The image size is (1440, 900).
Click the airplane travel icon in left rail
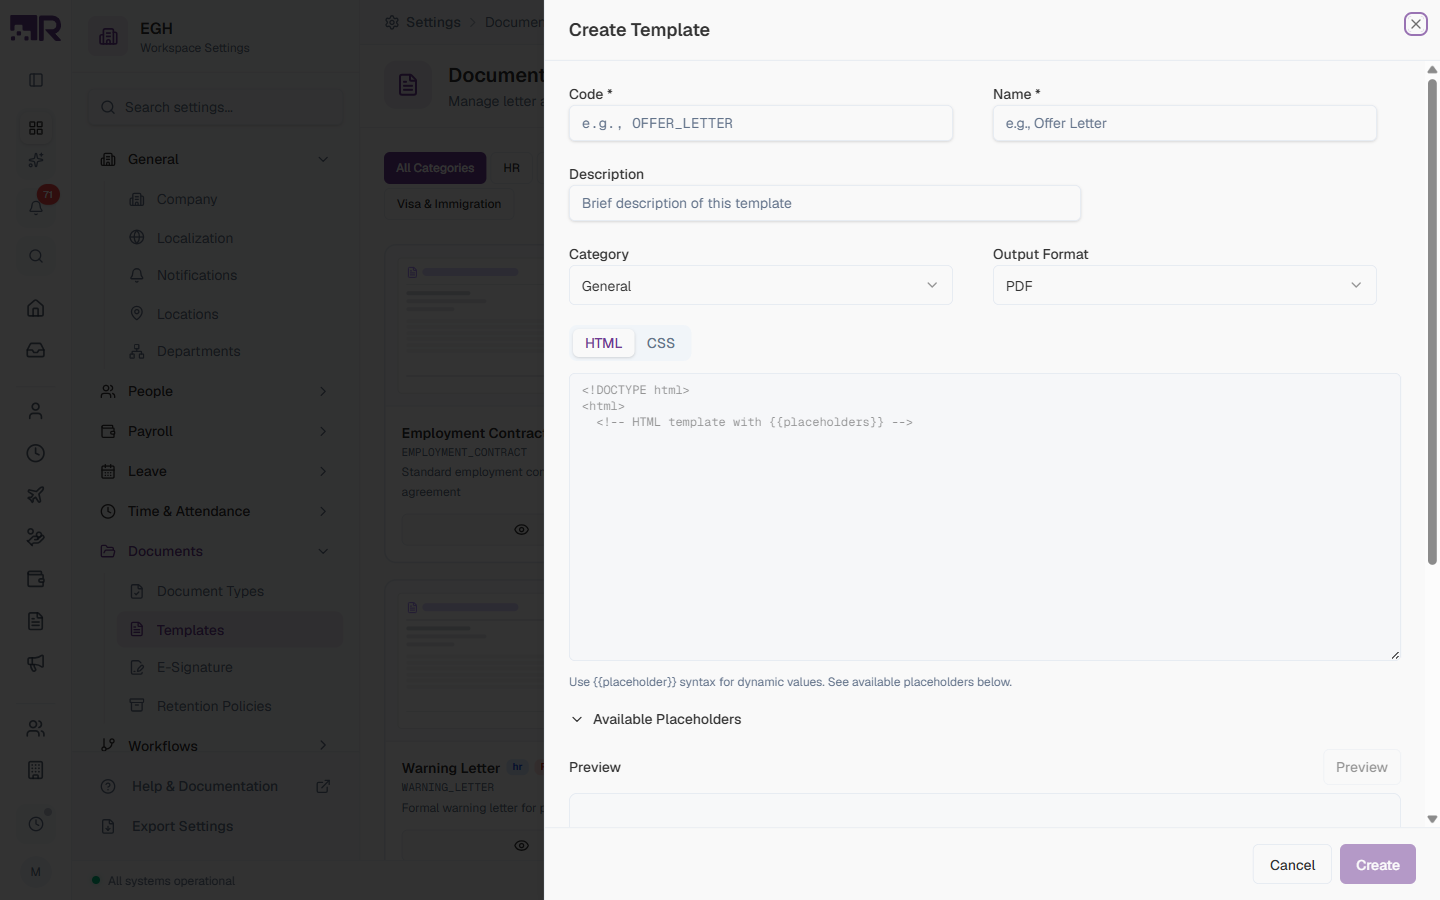point(36,495)
